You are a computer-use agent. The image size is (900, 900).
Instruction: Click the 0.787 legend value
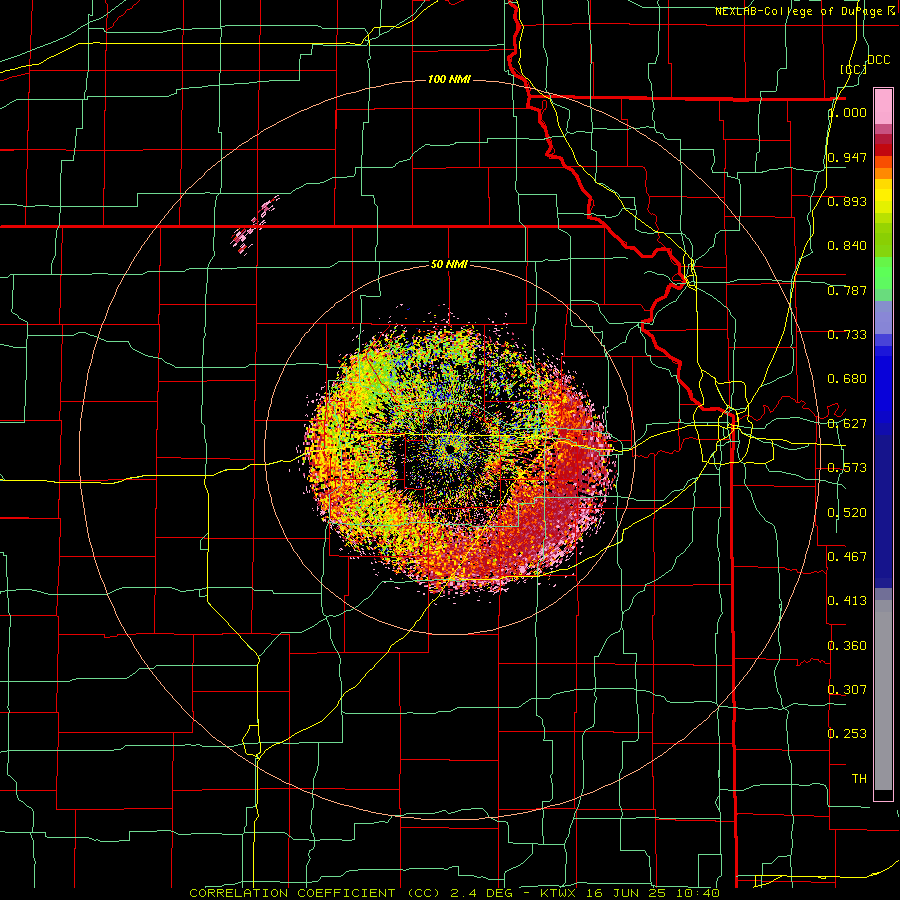(x=847, y=290)
